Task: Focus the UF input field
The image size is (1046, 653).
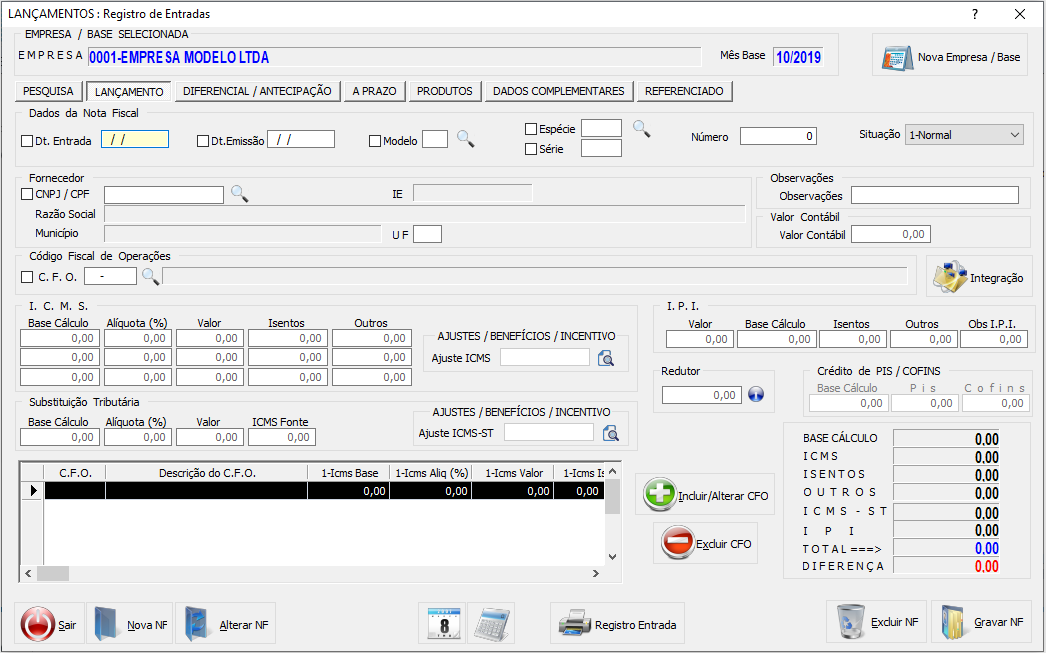Action: [x=428, y=234]
